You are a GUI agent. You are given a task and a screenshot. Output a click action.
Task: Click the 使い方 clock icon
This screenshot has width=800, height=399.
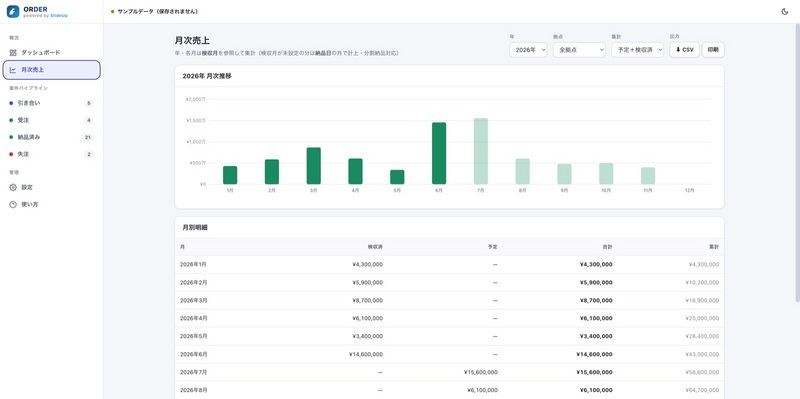[13, 204]
